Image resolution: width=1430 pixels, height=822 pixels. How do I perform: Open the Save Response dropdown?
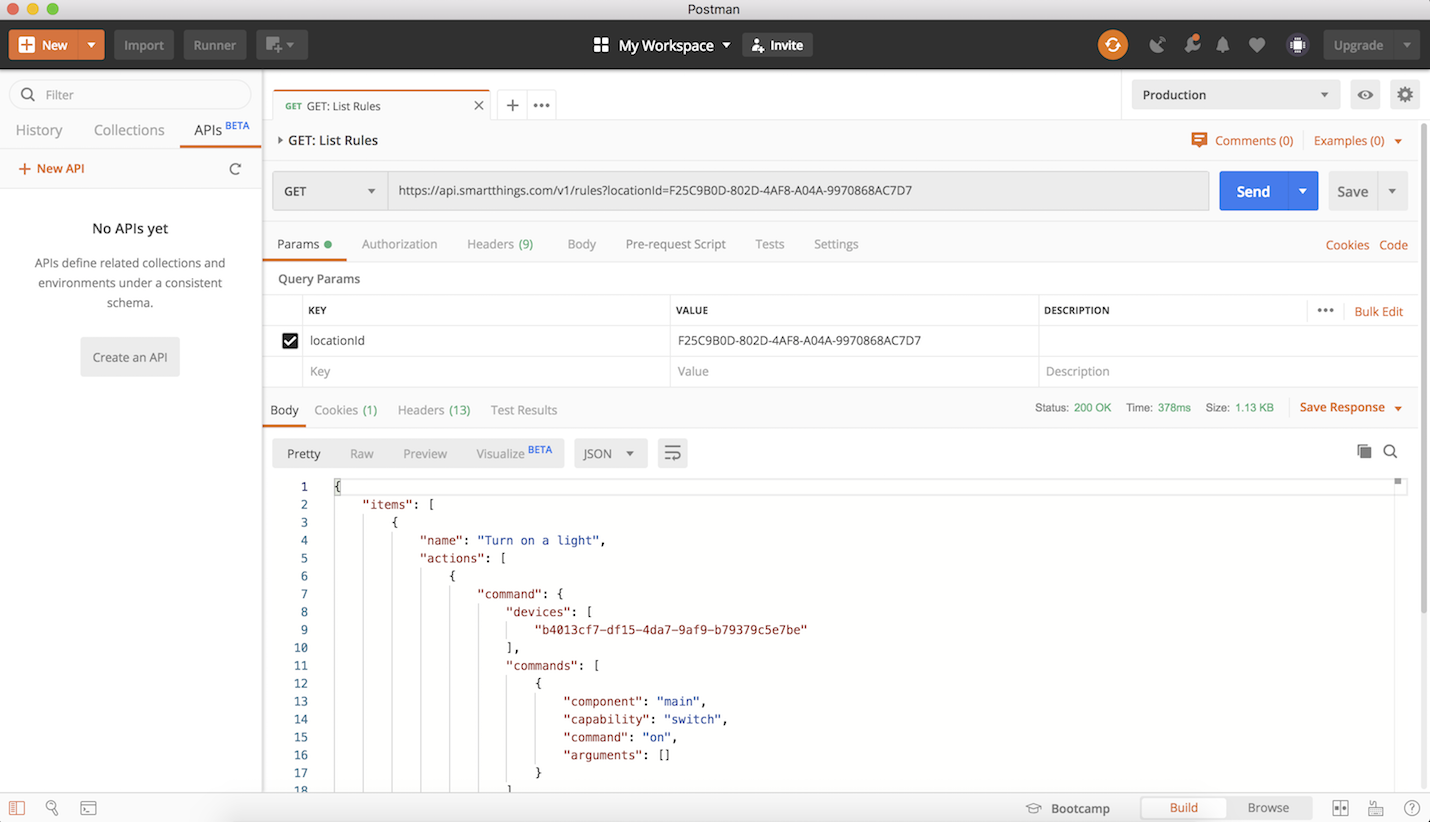[x=1351, y=408]
